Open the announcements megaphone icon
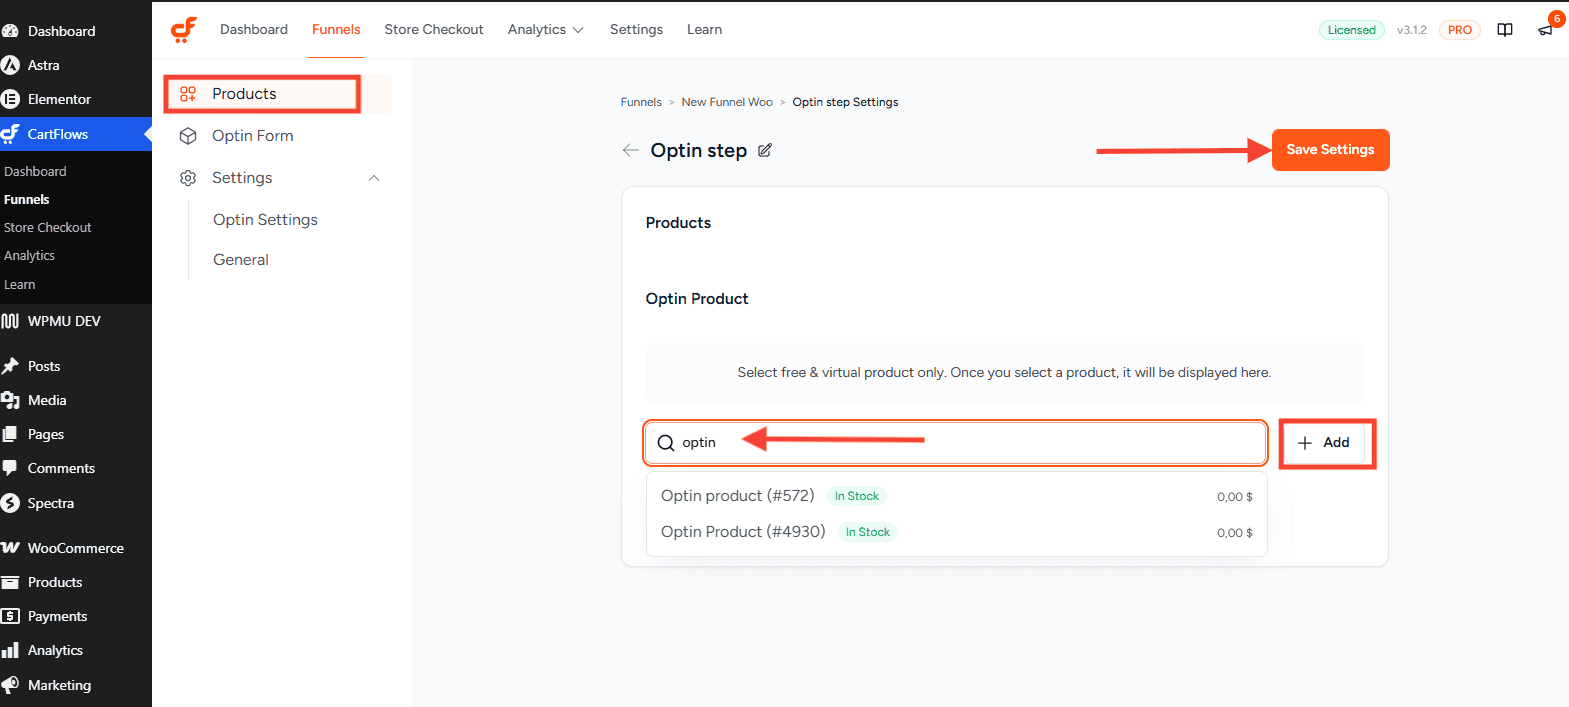This screenshot has height=707, width=1569. (1546, 30)
